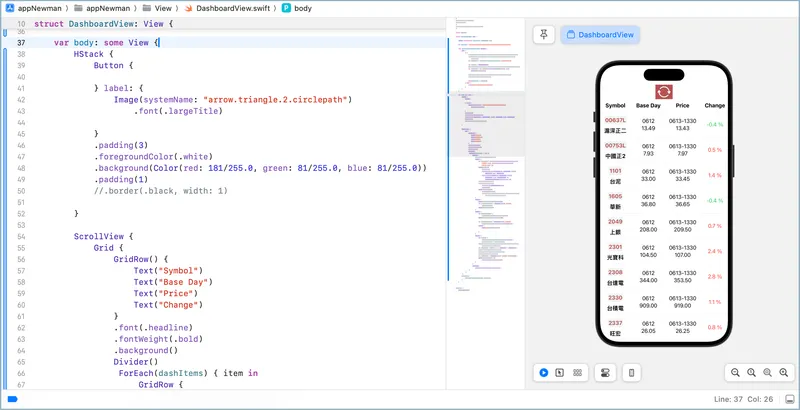
Task: Click struct DashboardView sticky header line
Action: tap(104, 23)
